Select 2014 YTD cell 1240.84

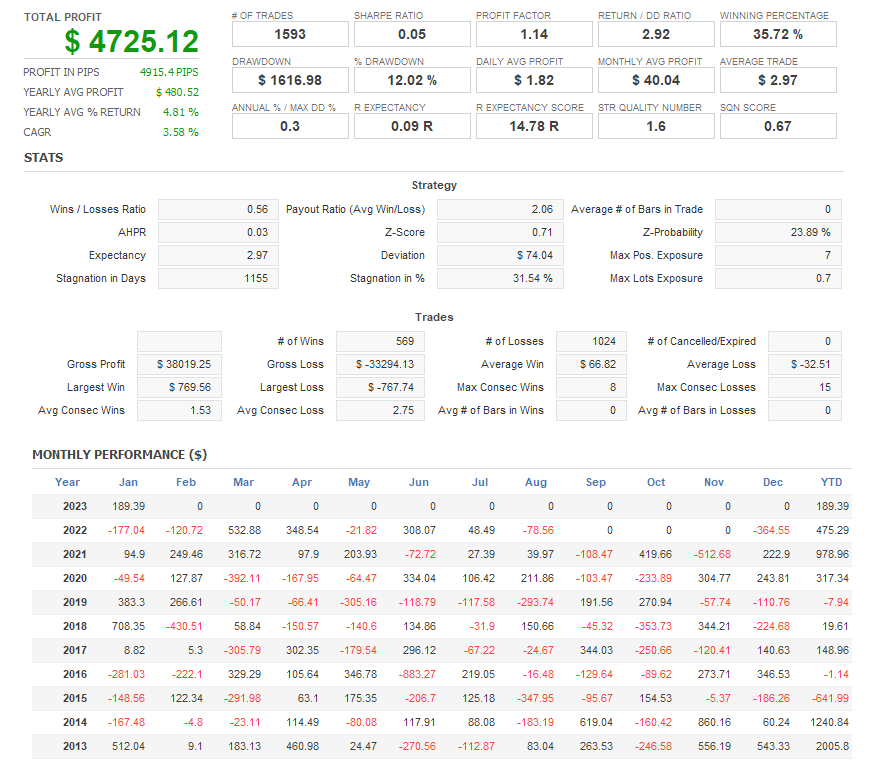(829, 722)
